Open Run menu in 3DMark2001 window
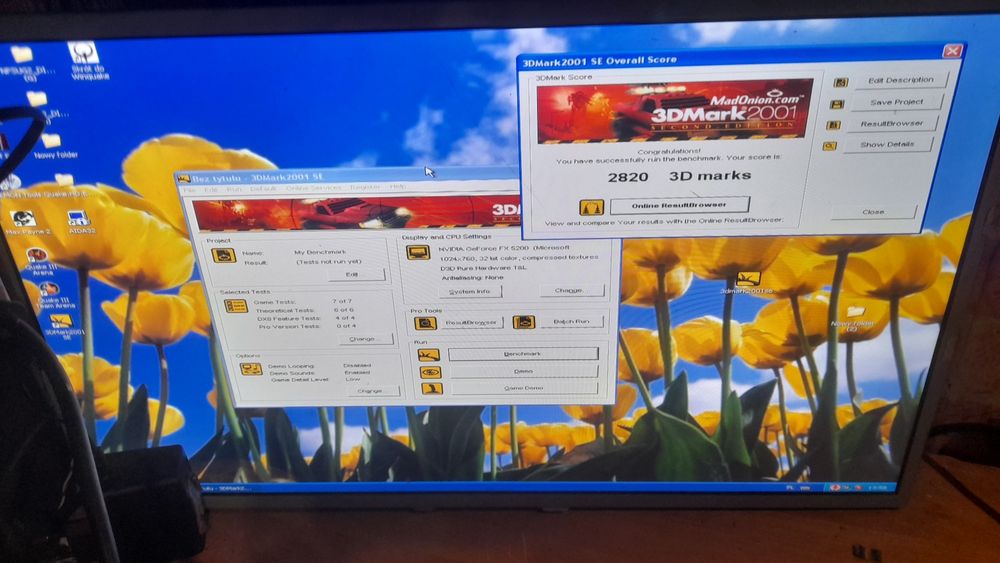The width and height of the screenshot is (1000, 563). pyautogui.click(x=234, y=189)
